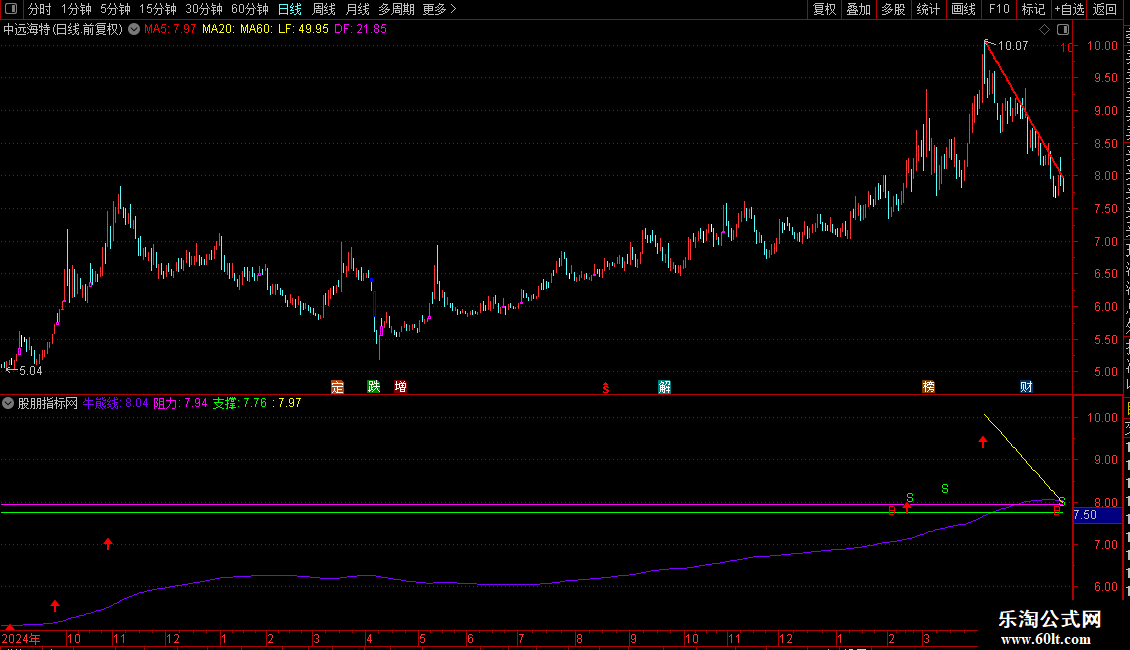Click the 5.04 low price label

tap(30, 370)
